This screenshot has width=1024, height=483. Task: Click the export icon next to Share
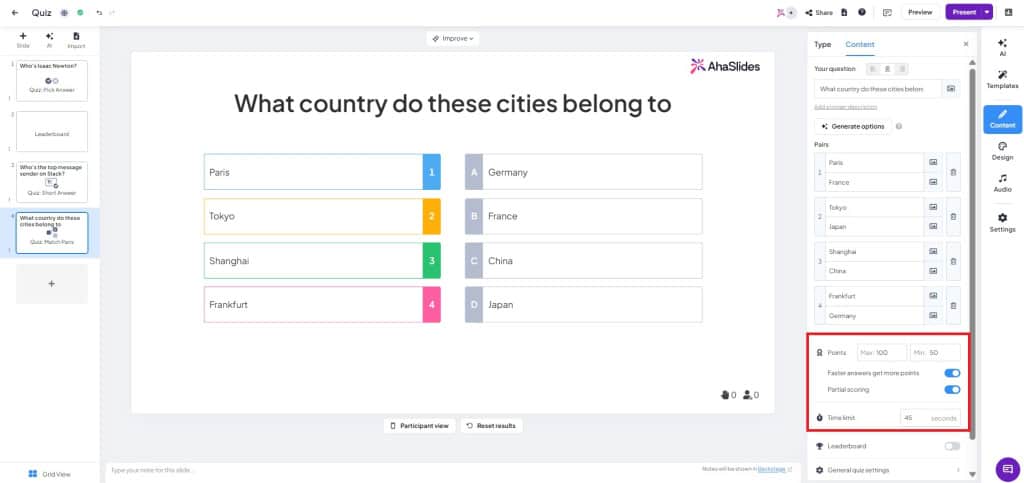[x=844, y=12]
